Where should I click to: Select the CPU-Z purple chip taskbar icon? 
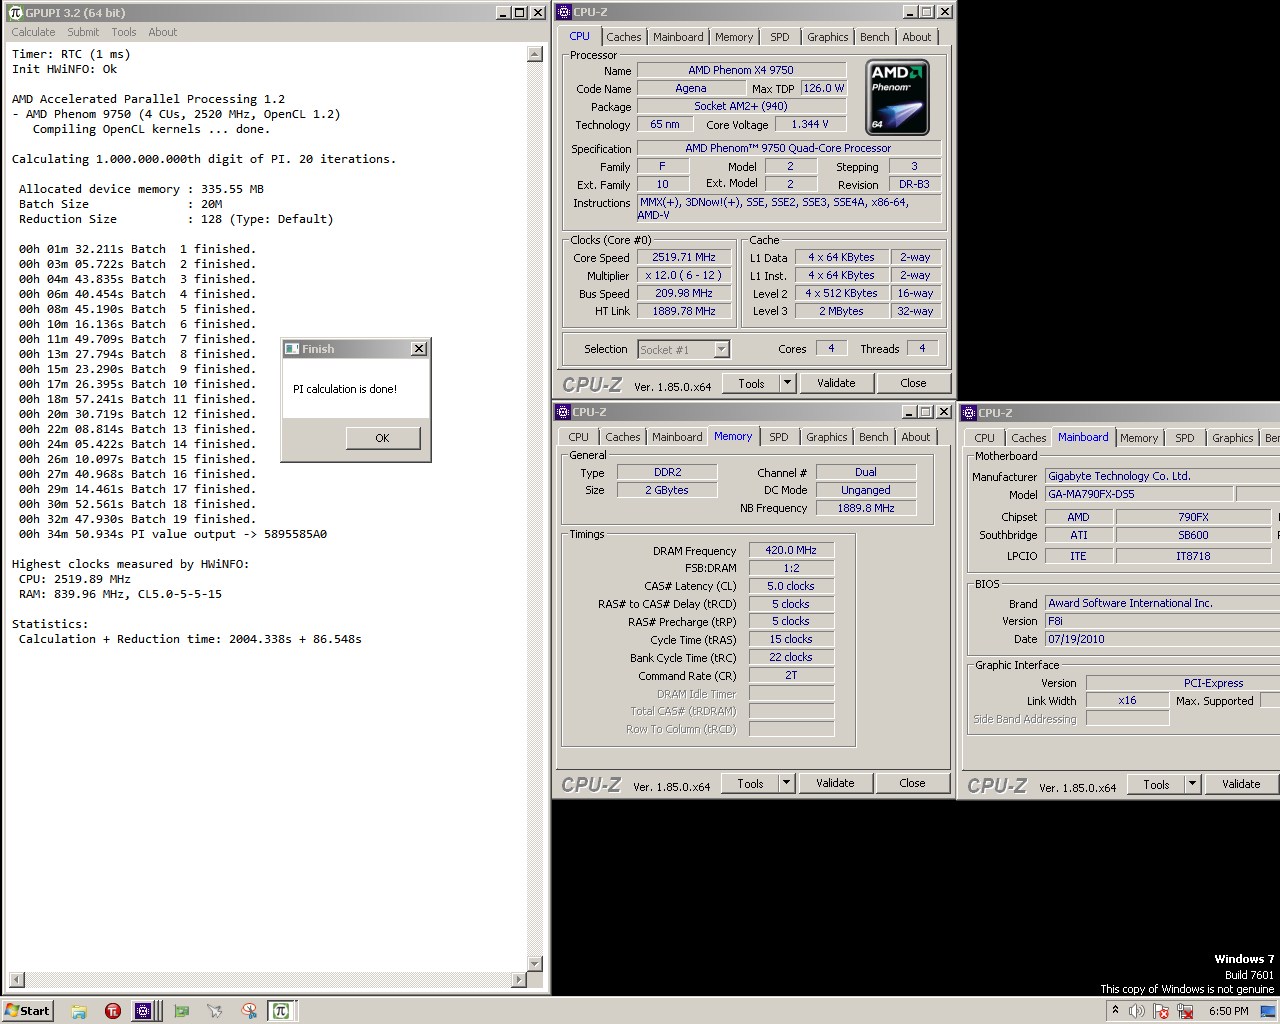point(144,1011)
